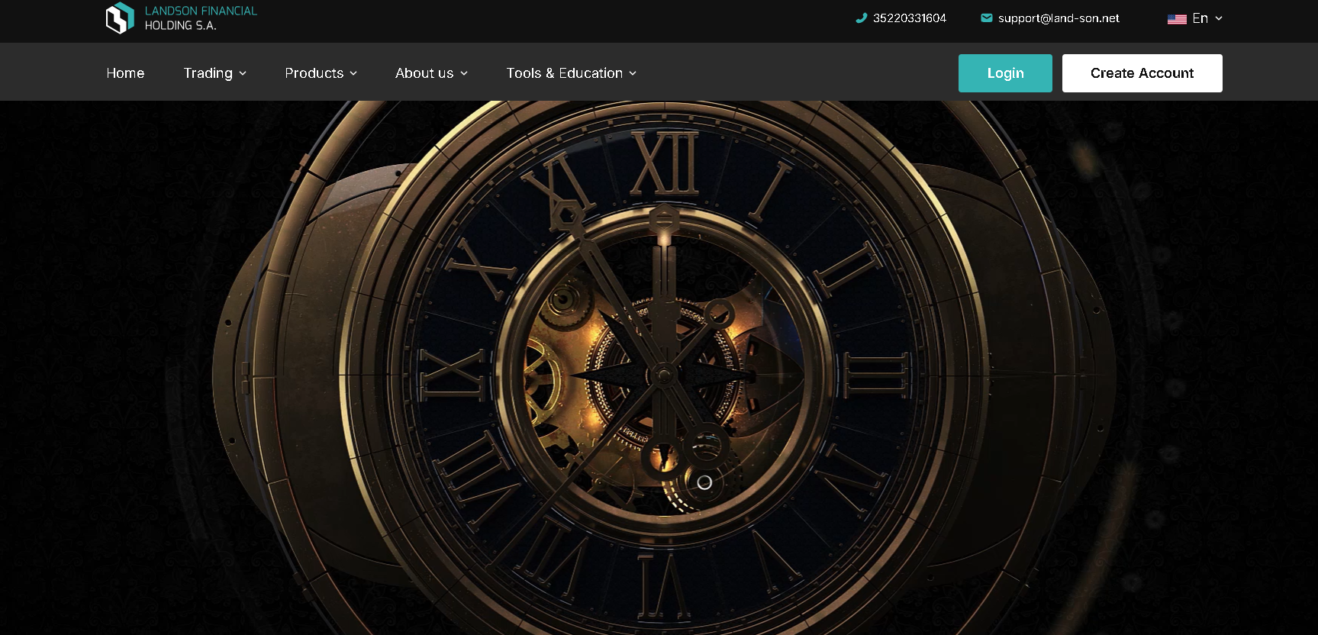Click the chevron beside About us
The image size is (1318, 635).
(464, 74)
